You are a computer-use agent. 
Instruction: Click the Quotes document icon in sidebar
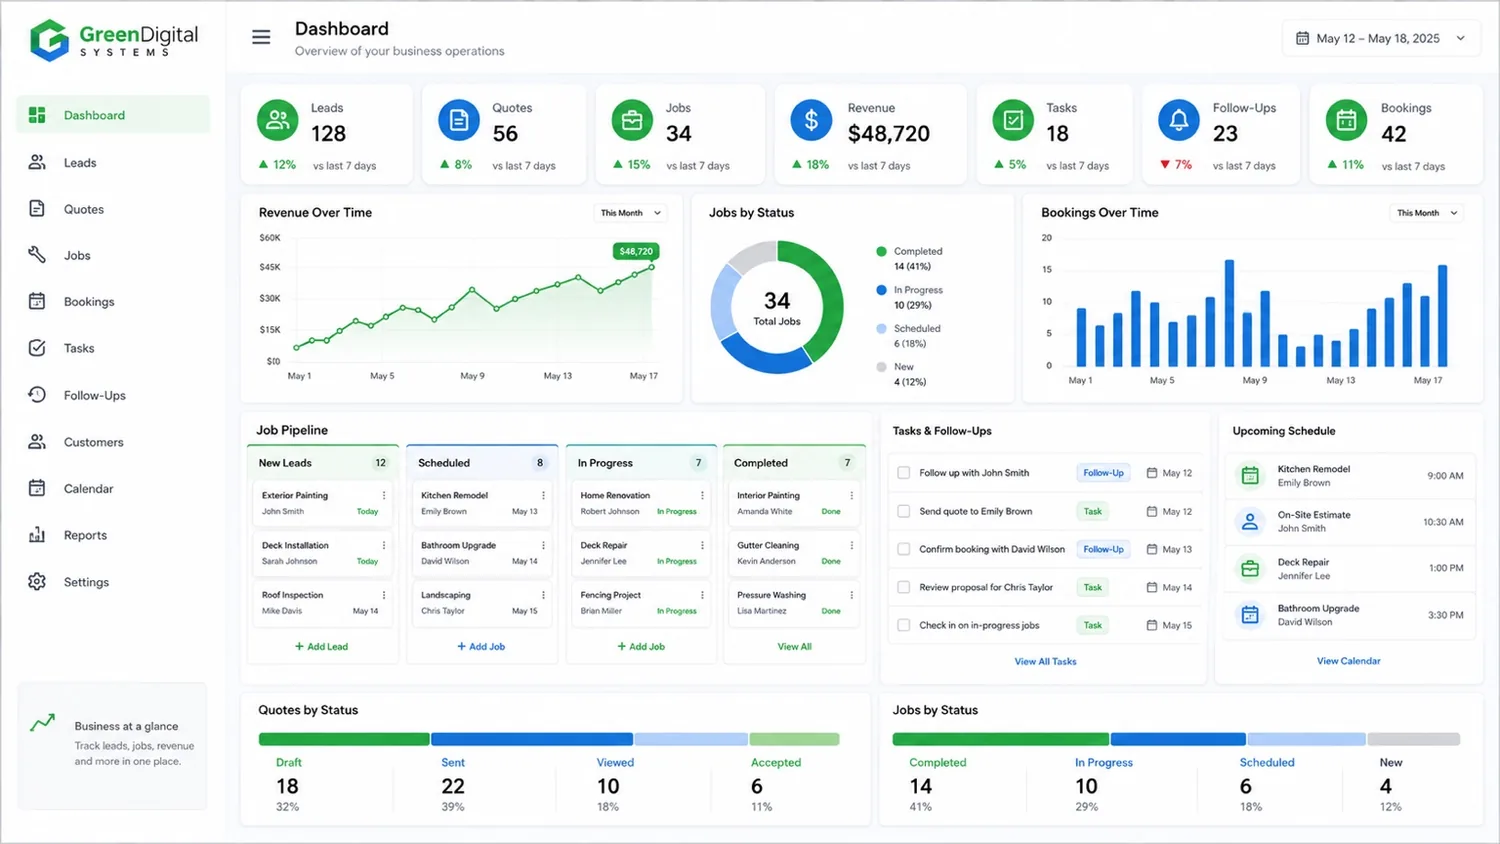click(37, 209)
